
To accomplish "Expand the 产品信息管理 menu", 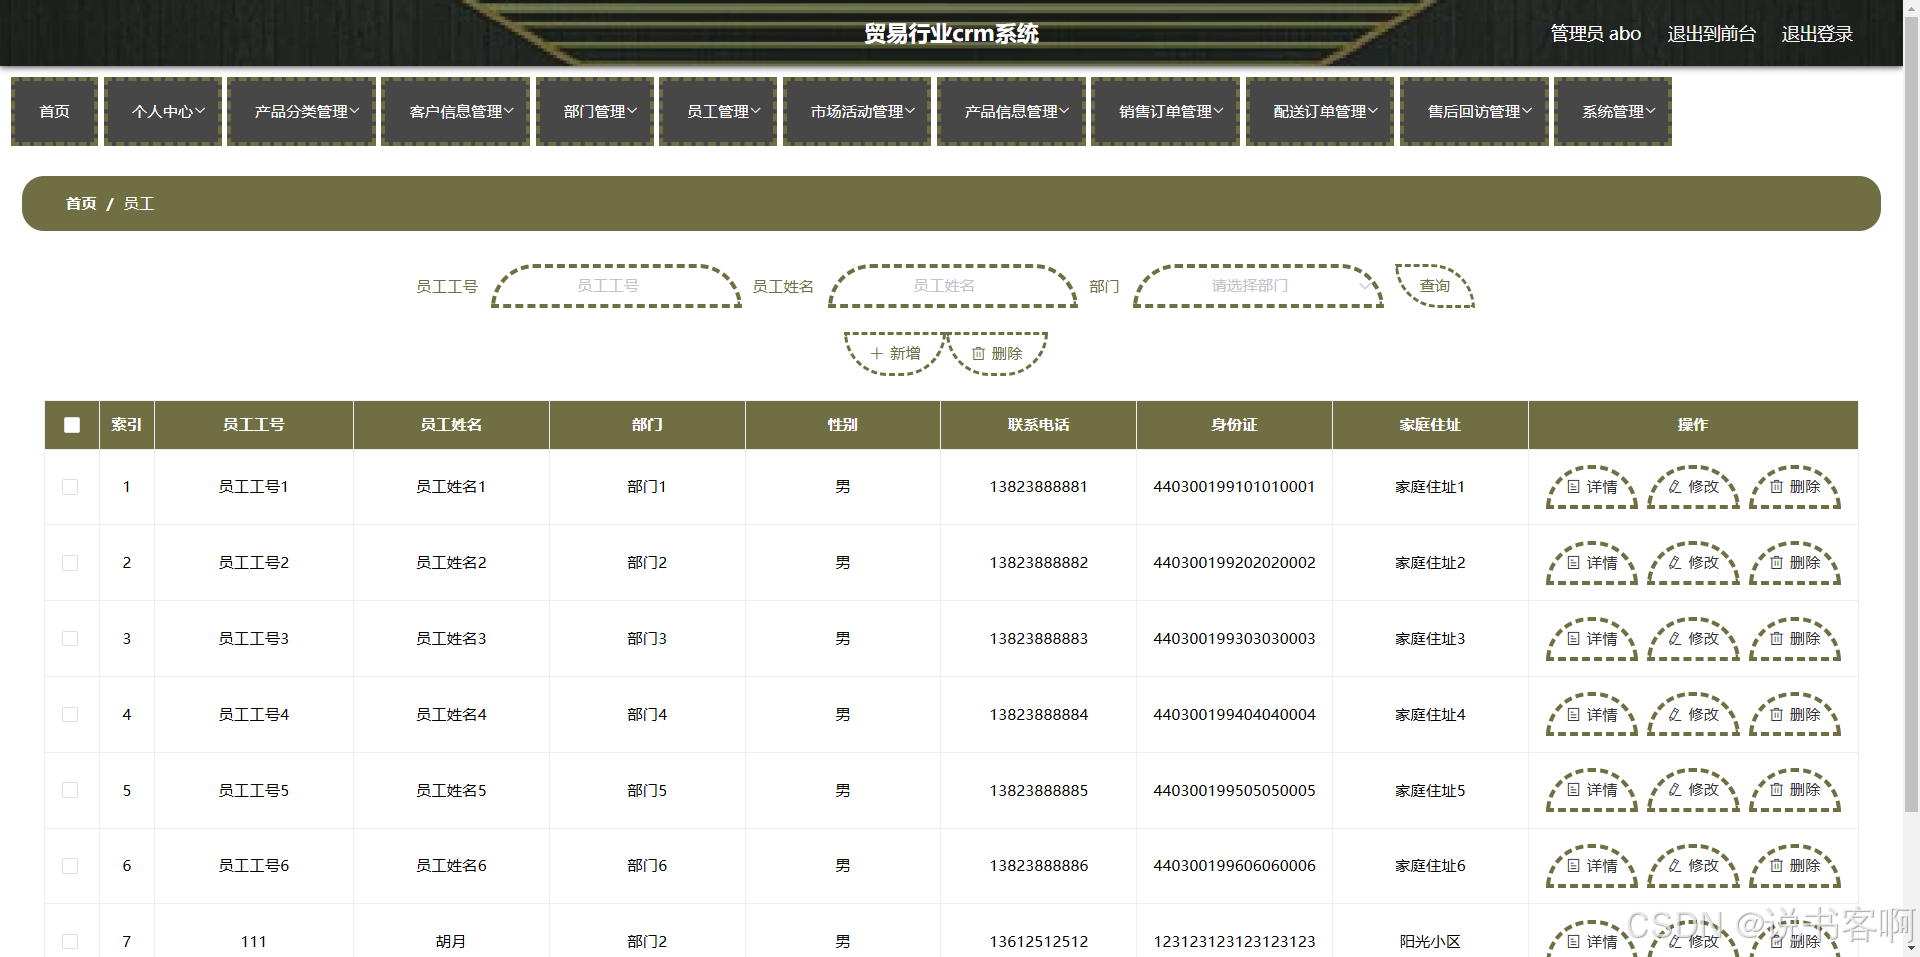I will click(x=1011, y=112).
